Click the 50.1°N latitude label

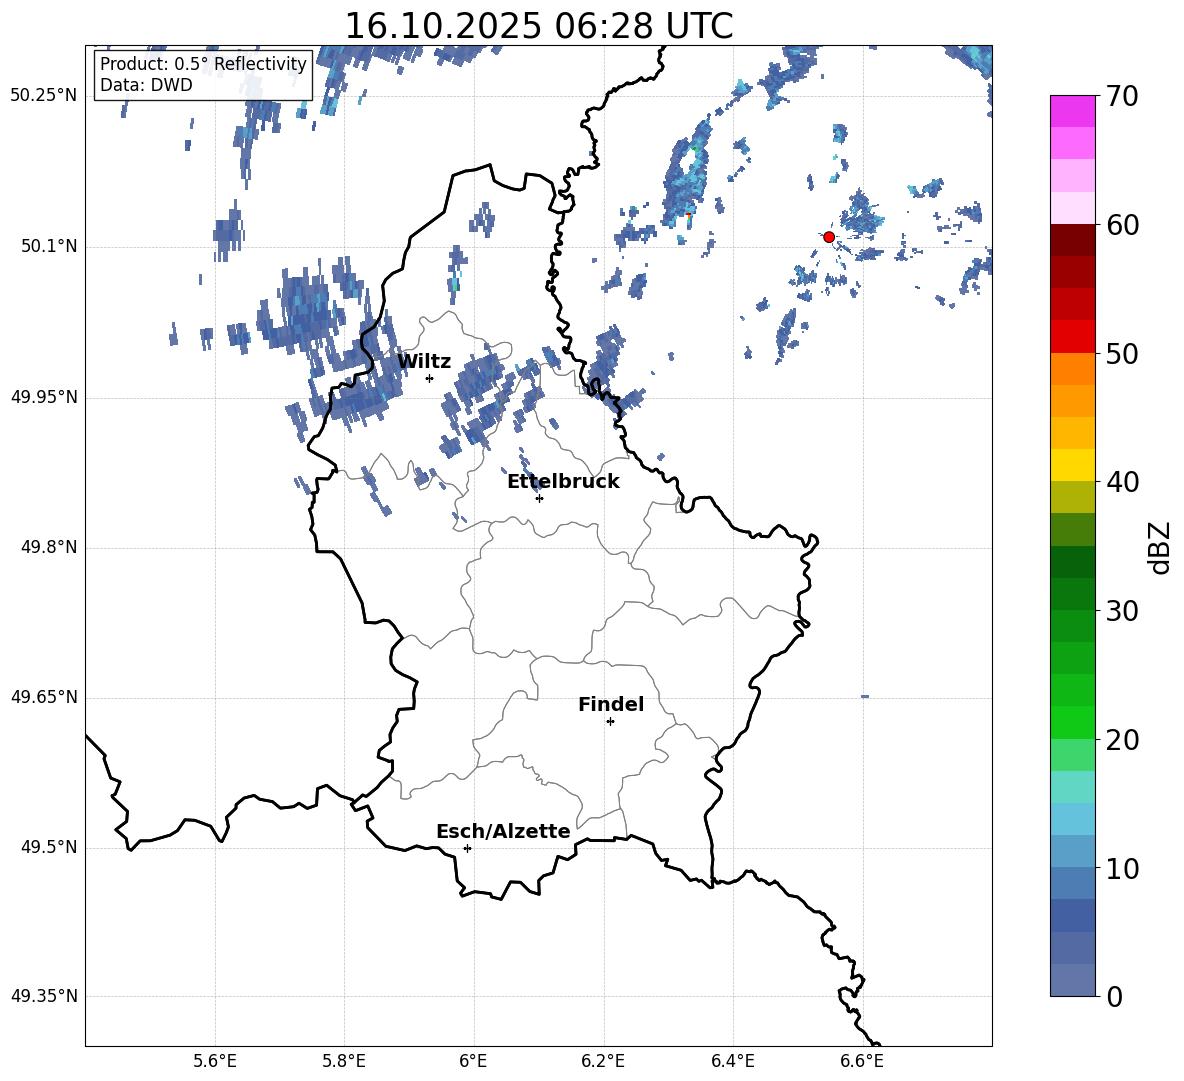tap(49, 247)
